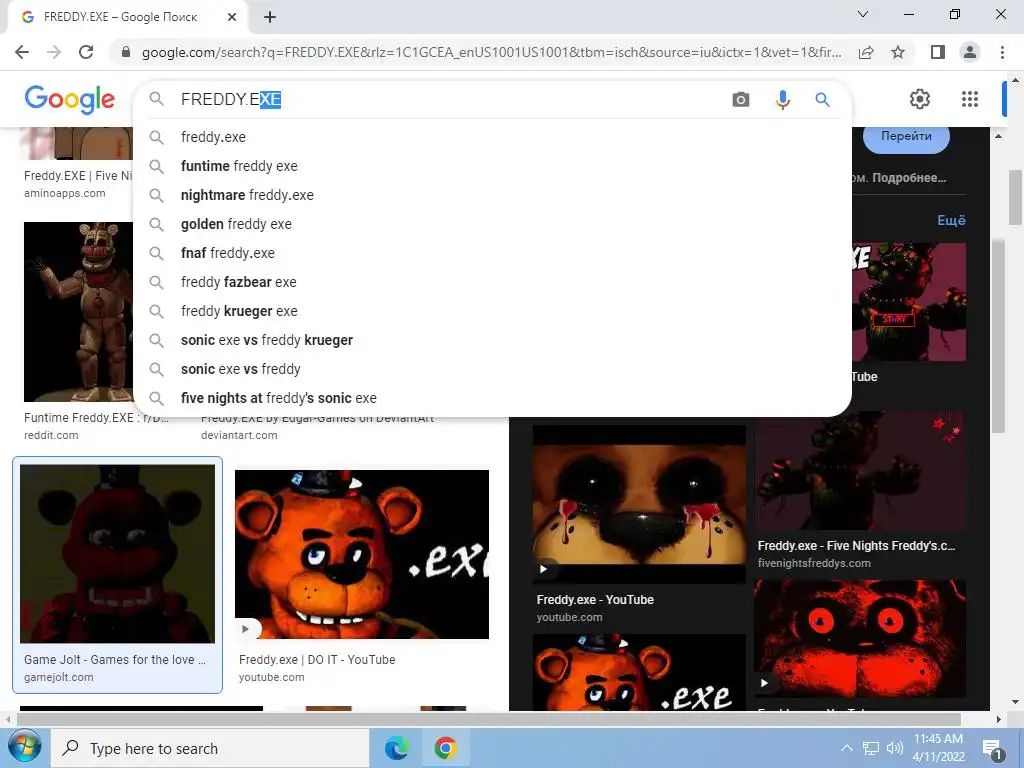Click the 11:45 AM clock in the taskbar
This screenshot has height=768, width=1024.
pos(938,739)
